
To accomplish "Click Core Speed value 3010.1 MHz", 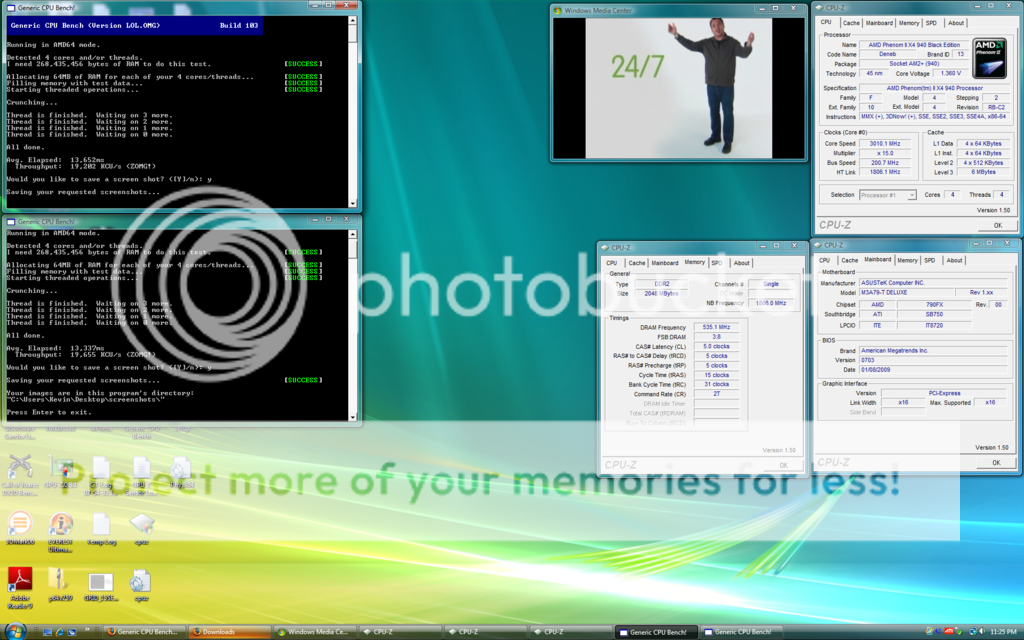I will pyautogui.click(x=884, y=144).
